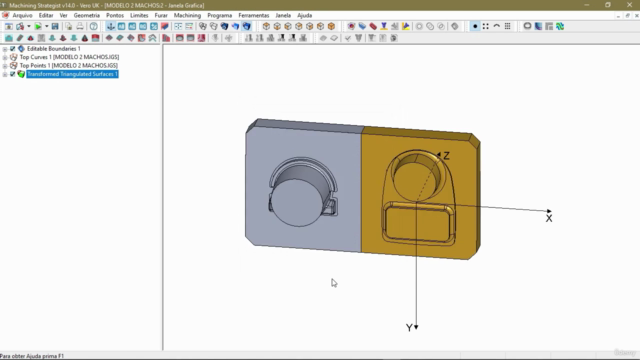Click the grey checkmark toolbar icon
640x360 pixels.
tap(347, 38)
